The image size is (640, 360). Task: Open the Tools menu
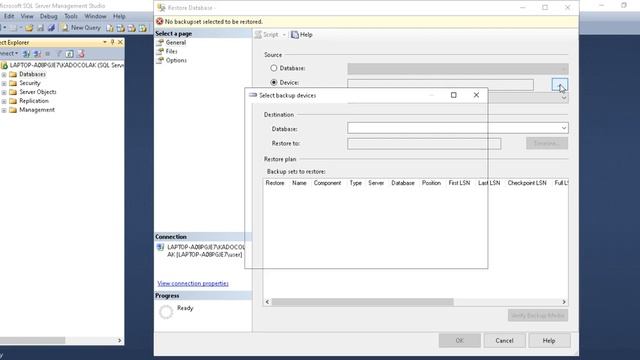[71, 16]
